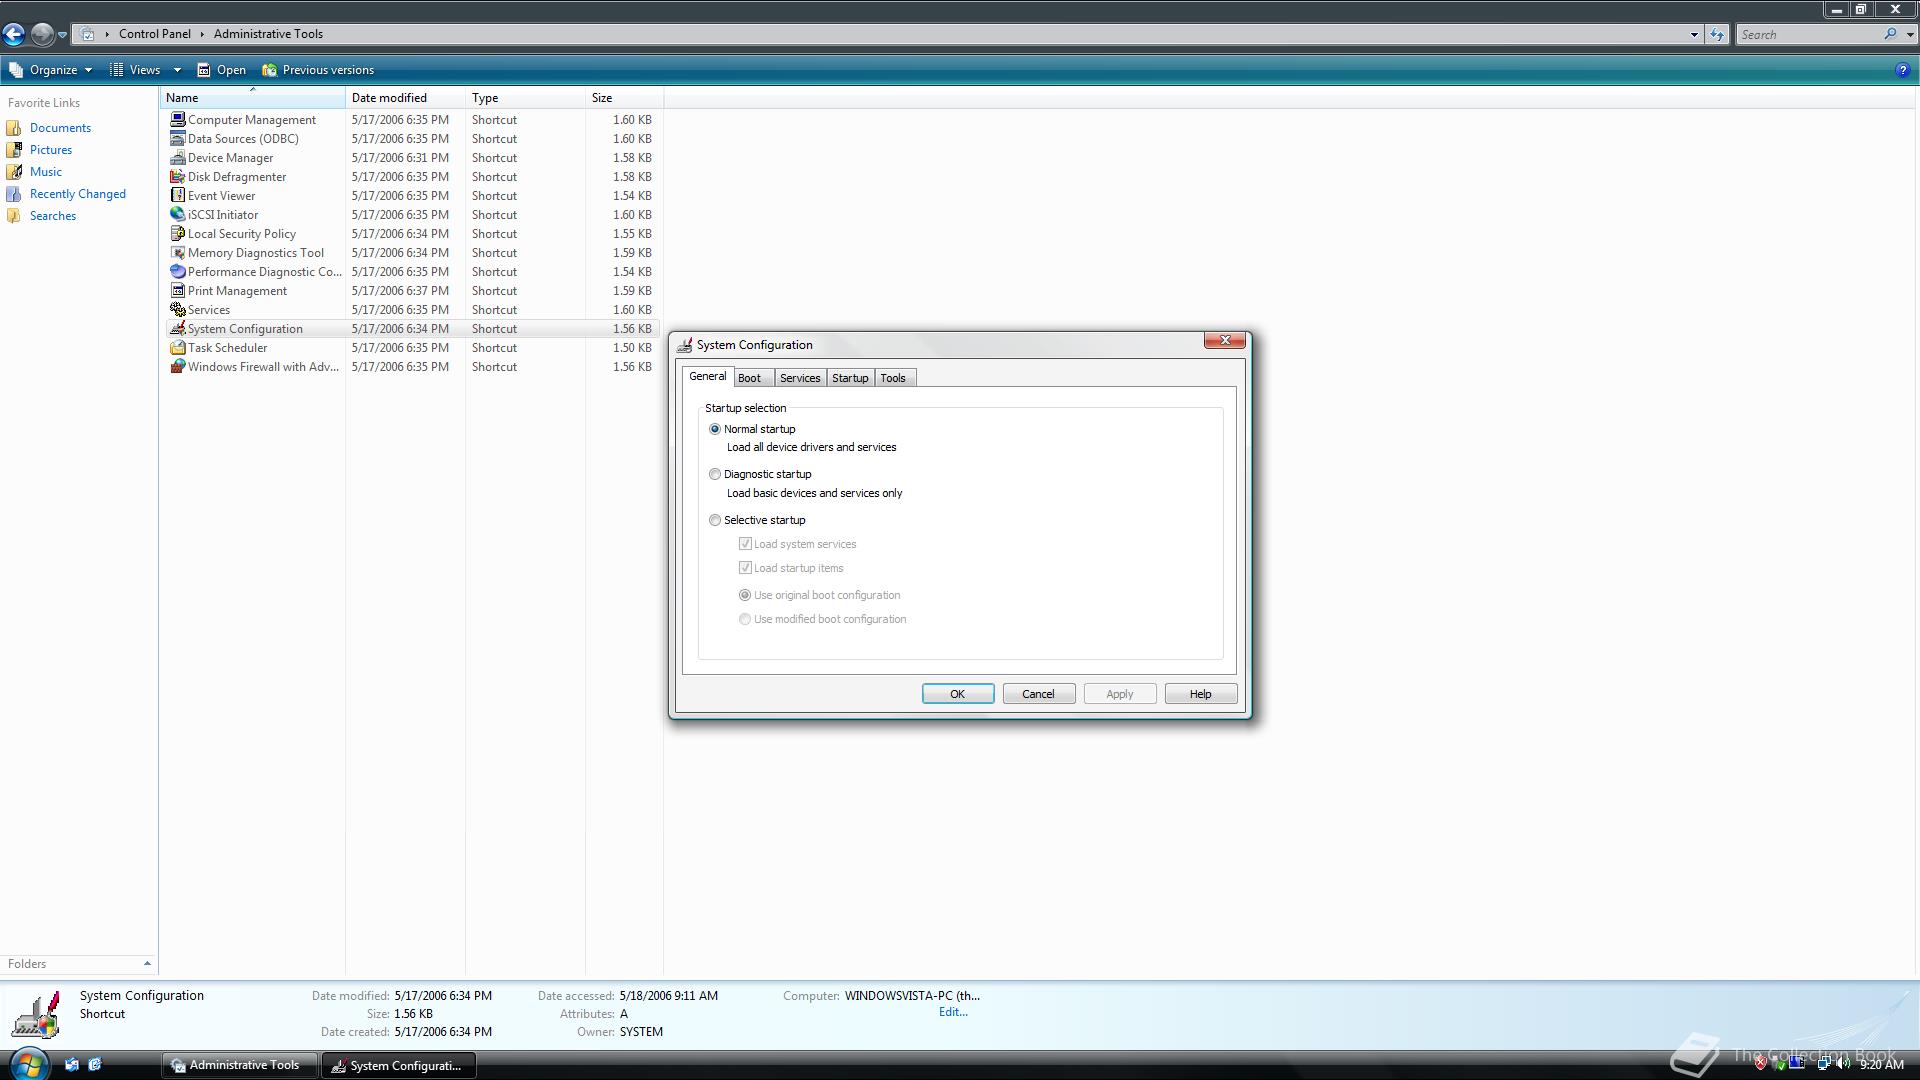Select the Disk Defragmenter icon

(178, 176)
